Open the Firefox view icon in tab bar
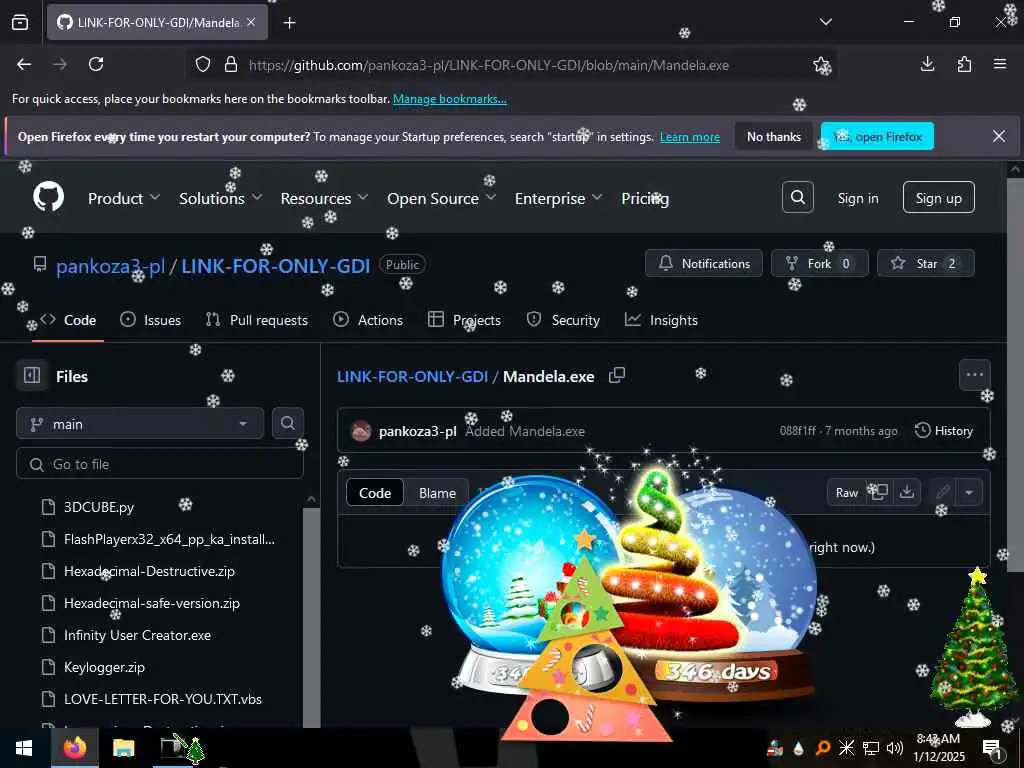Viewport: 1024px width, 768px height. 20,23
